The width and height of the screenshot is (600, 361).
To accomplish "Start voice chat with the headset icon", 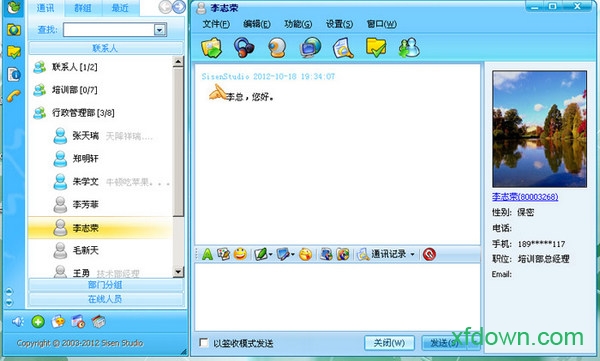I will (x=244, y=48).
